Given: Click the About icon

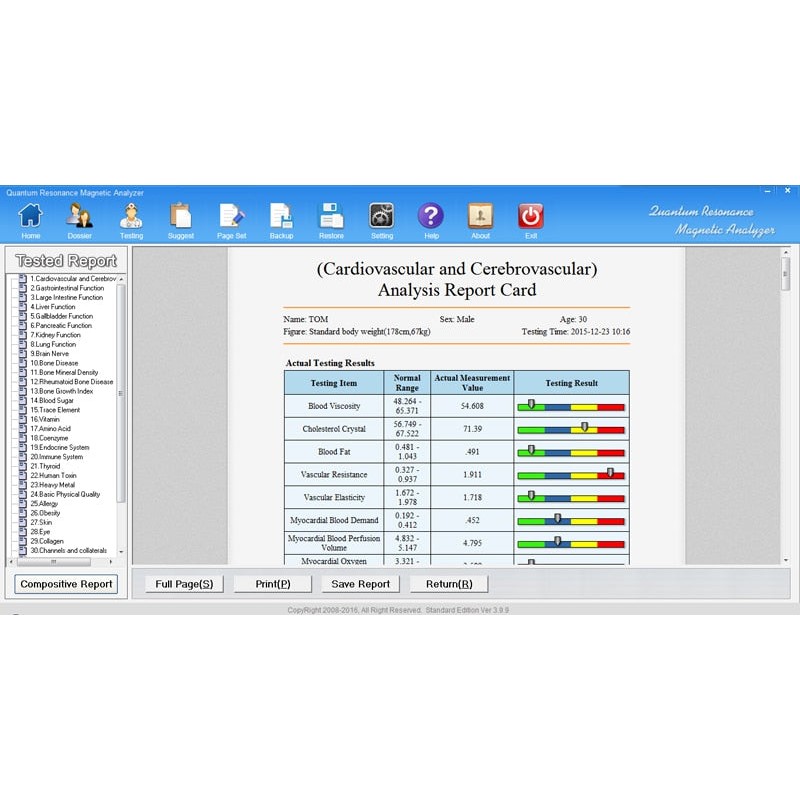Looking at the screenshot, I should tap(481, 216).
